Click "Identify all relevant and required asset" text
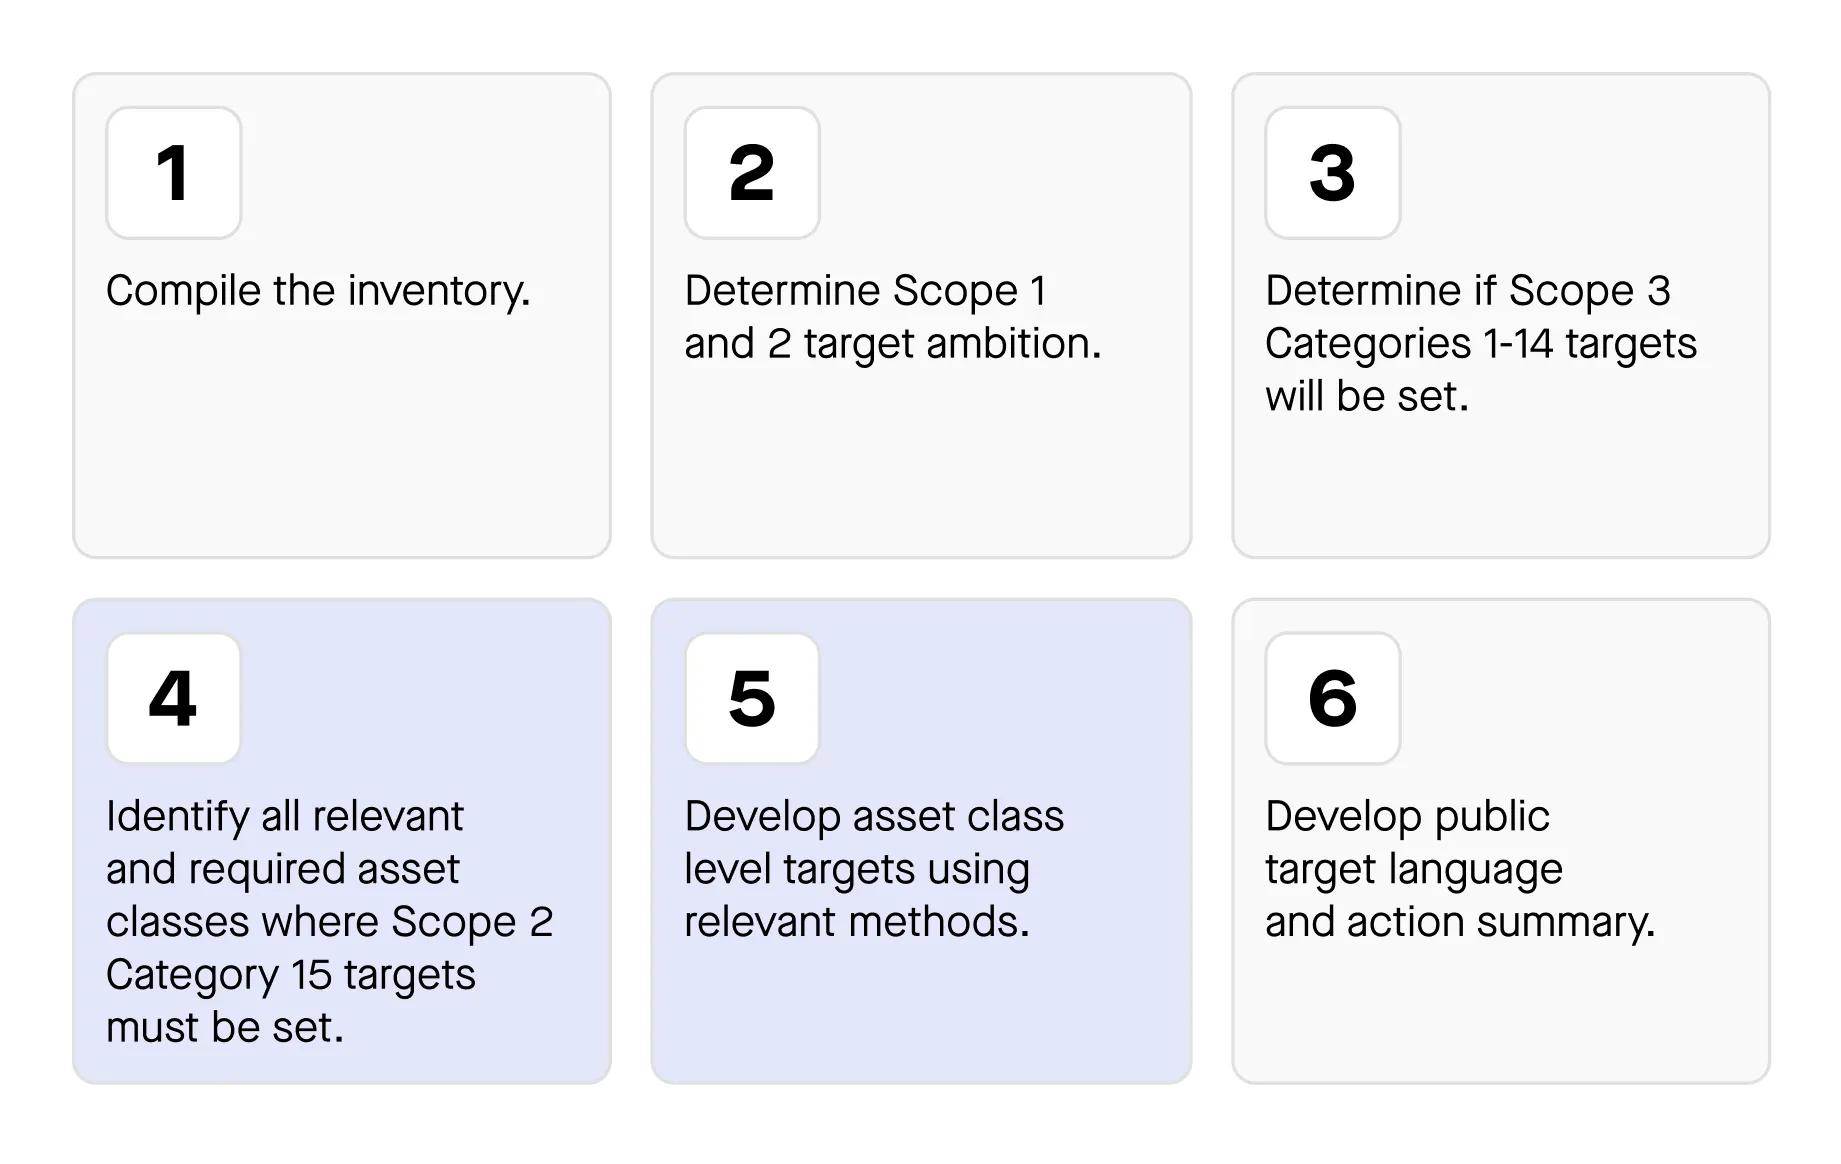Screen dimensions: 1841x1164 pos(284,842)
